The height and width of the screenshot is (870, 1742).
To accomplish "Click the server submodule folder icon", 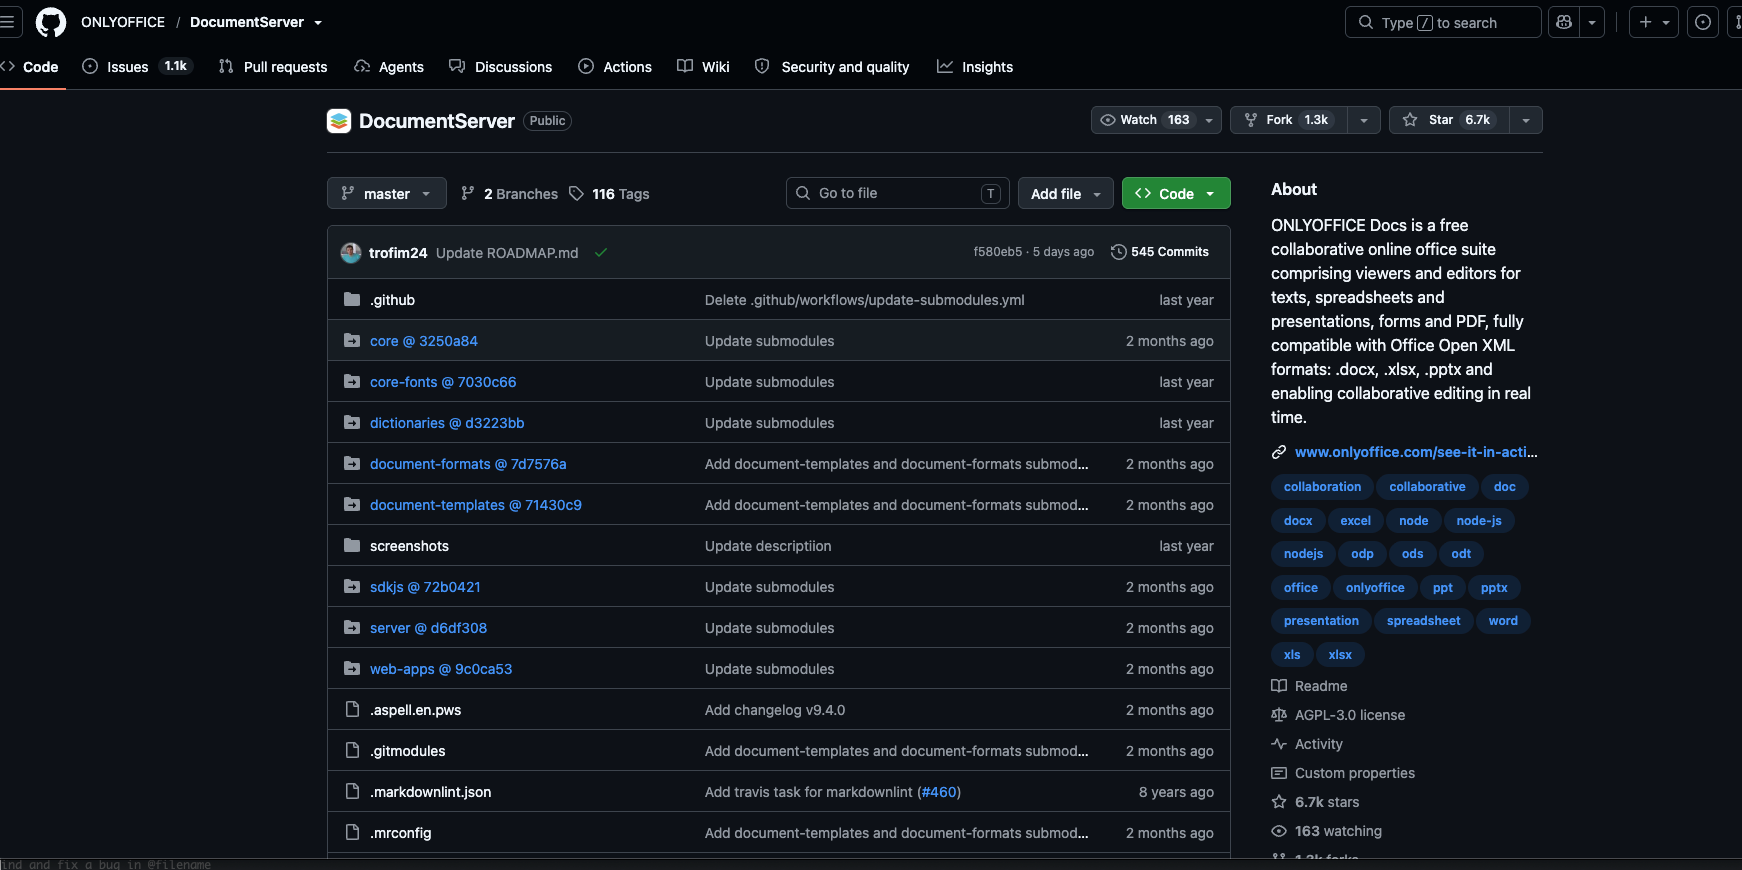I will pos(352,628).
